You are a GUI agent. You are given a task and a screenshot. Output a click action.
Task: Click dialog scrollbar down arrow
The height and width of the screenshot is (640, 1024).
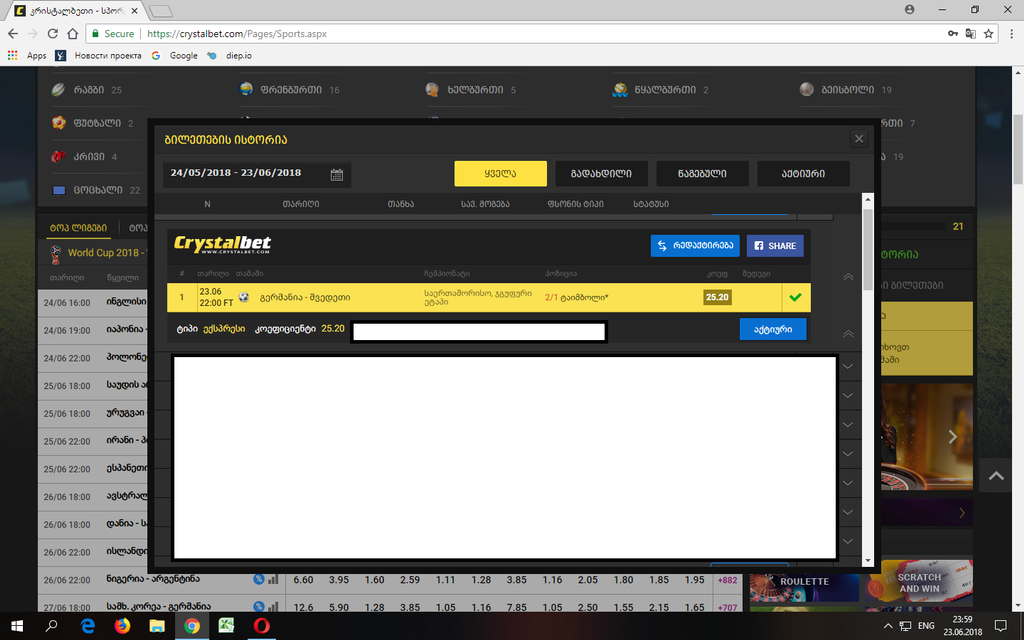868,560
